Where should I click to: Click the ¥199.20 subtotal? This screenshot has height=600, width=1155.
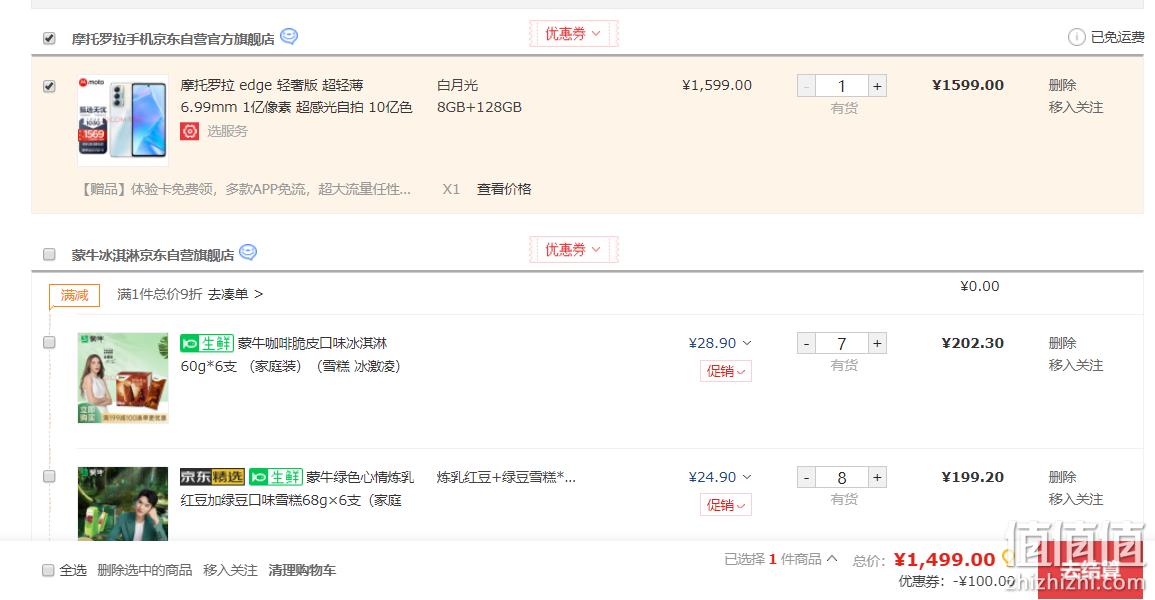(x=972, y=477)
